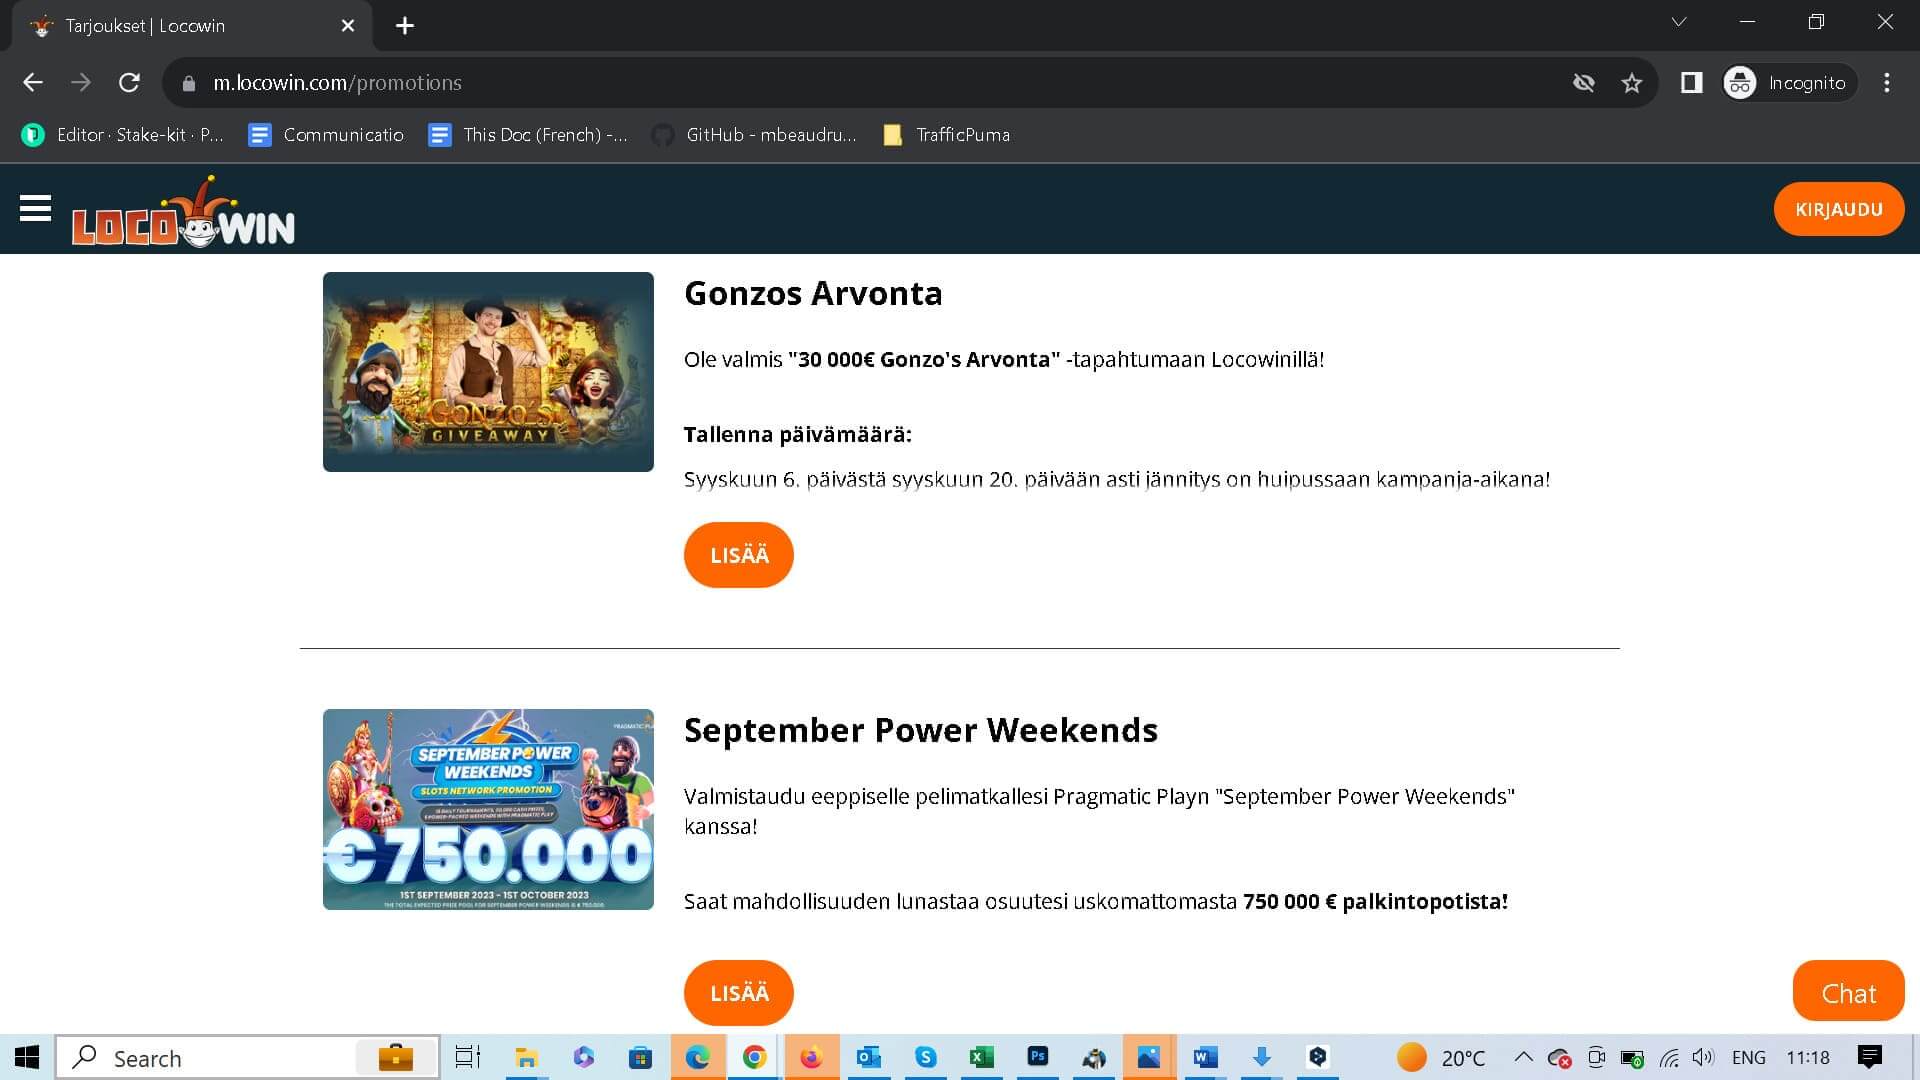Open the blue download-arrow taskbar app

coord(1261,1057)
